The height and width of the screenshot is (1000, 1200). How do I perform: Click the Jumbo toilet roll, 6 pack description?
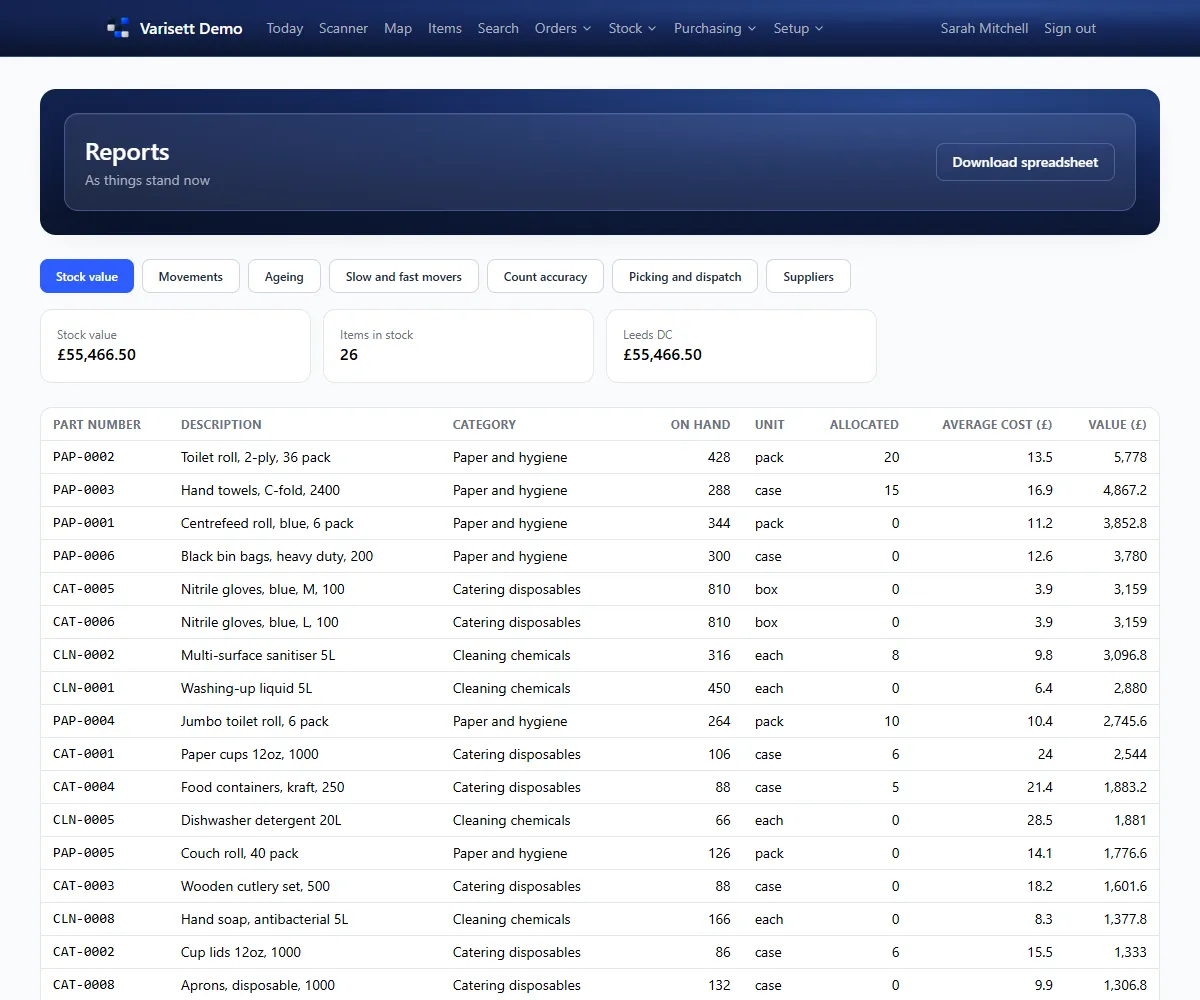point(255,721)
